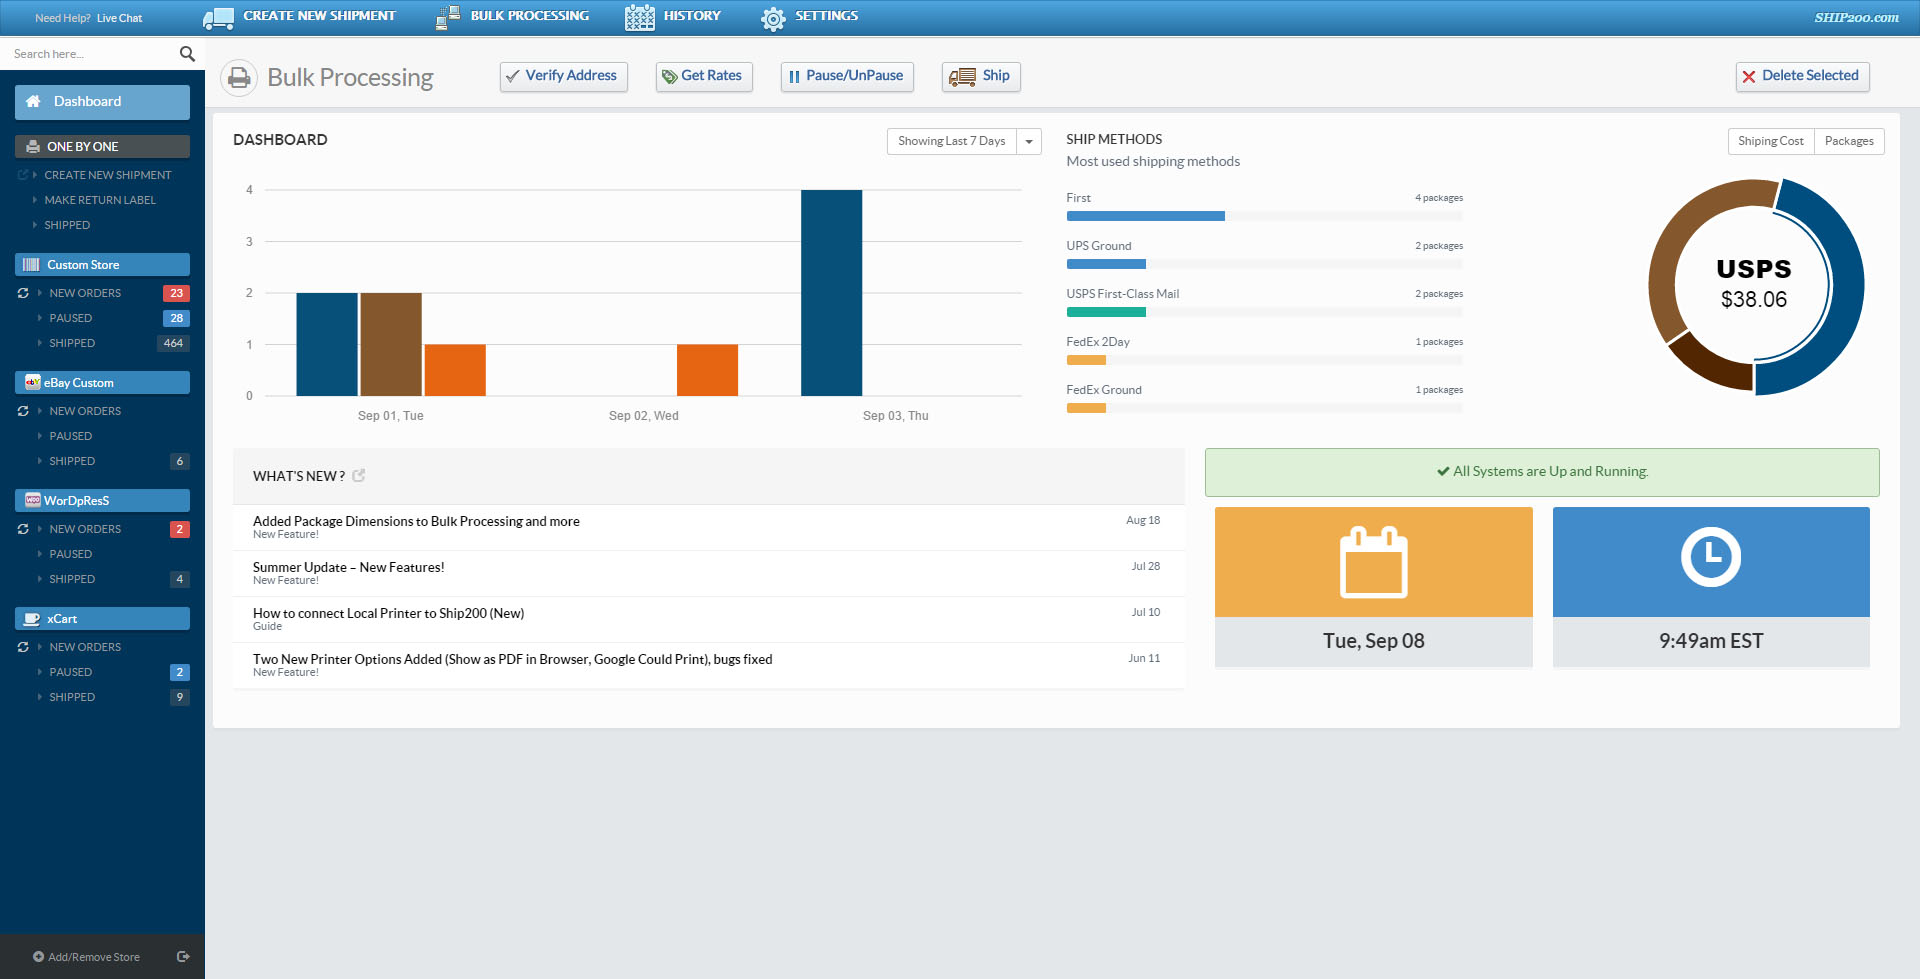Click the clock time tile icon

click(x=1711, y=557)
